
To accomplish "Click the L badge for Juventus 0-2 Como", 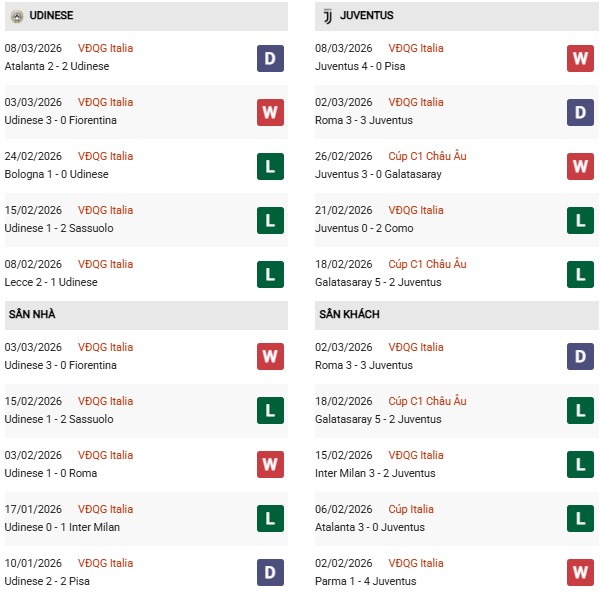I will pyautogui.click(x=580, y=220).
